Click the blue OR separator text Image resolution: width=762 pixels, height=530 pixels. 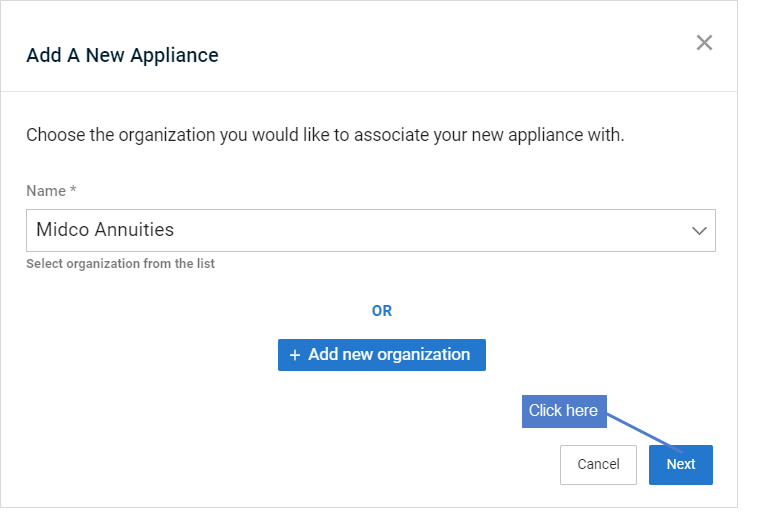[x=382, y=311]
